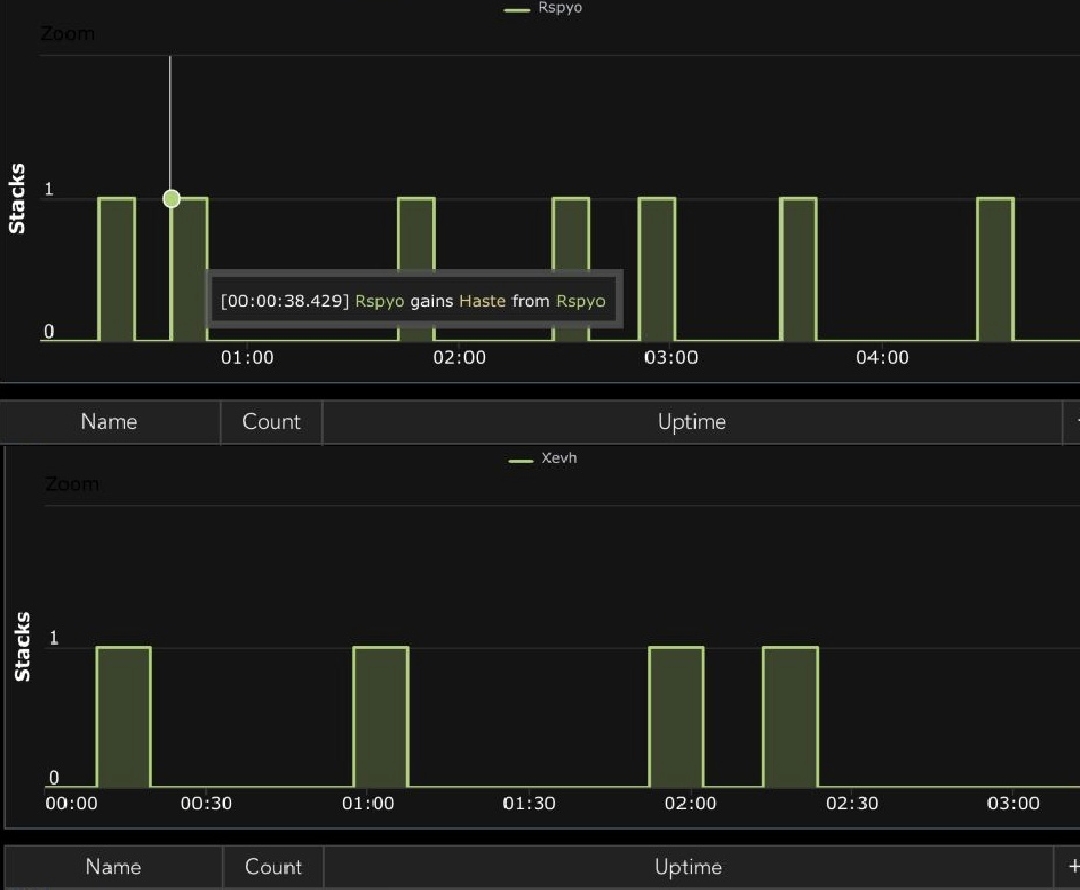The width and height of the screenshot is (1080, 890).
Task: Select the last Xevh chart bar, before 02:30
Action: tap(791, 716)
